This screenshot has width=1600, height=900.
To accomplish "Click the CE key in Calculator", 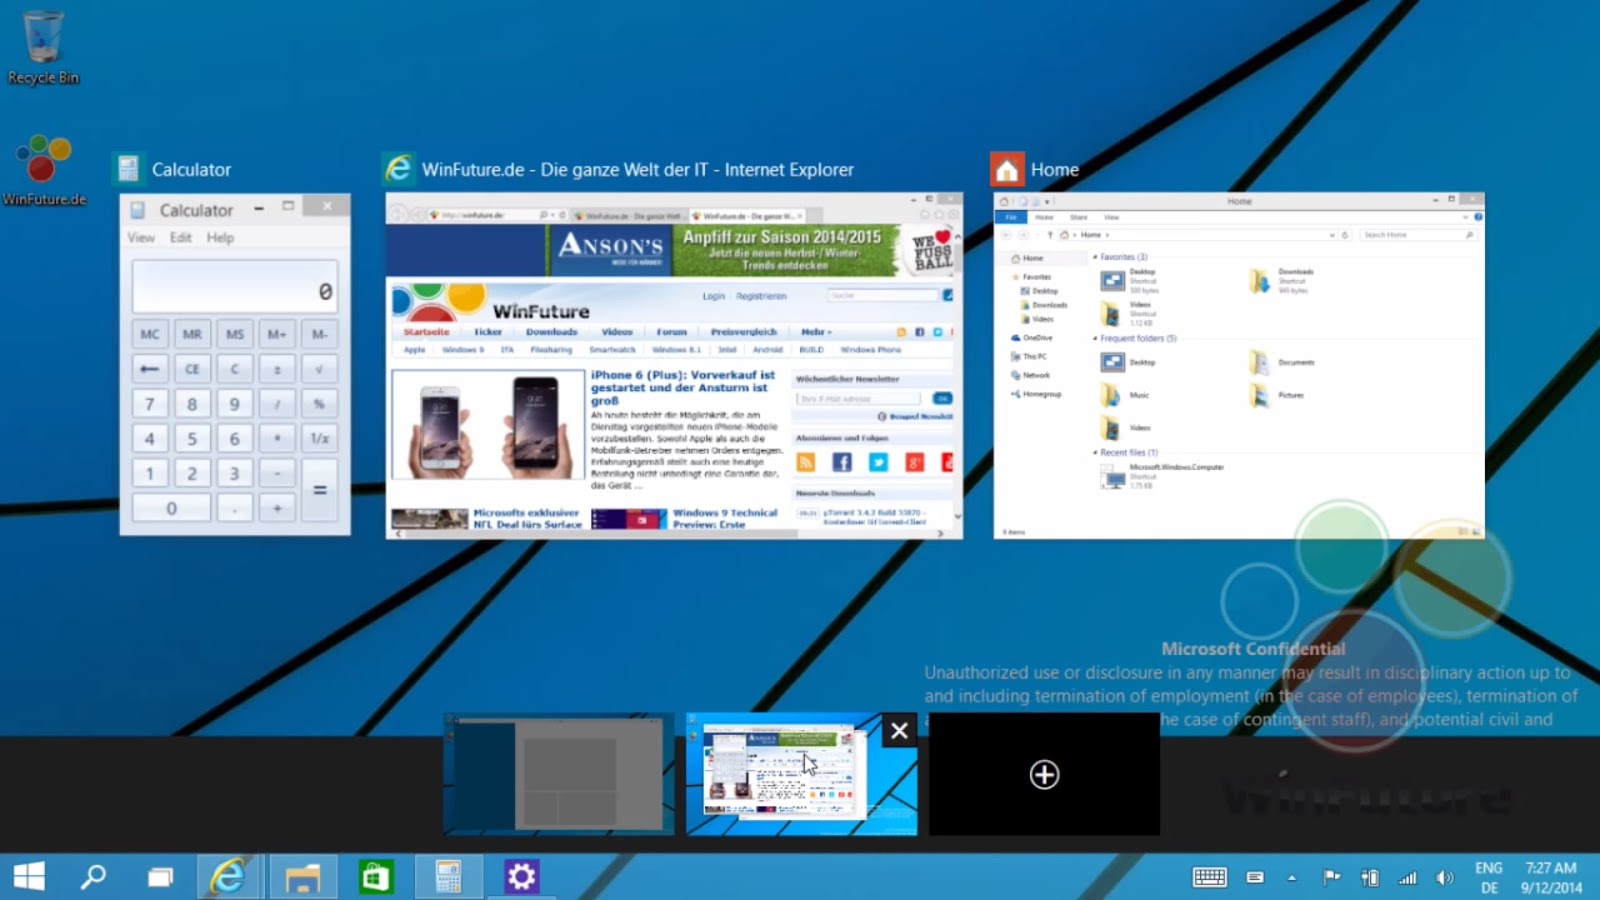I will point(192,369).
